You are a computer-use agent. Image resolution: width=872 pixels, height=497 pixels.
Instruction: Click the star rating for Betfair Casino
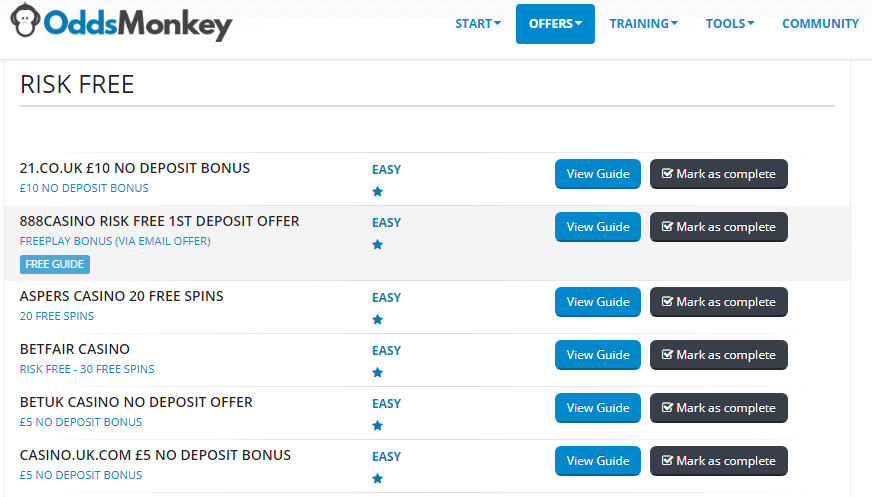click(x=378, y=372)
